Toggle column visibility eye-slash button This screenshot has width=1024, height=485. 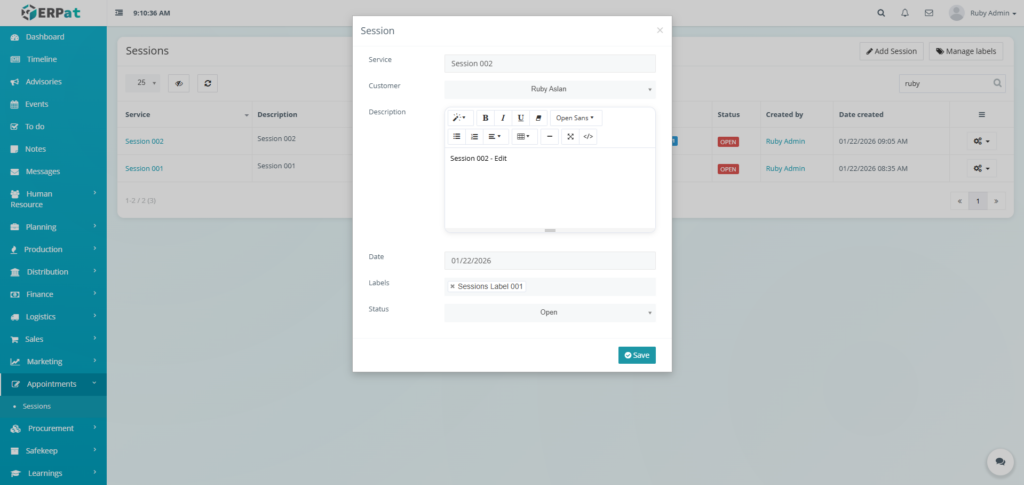click(x=179, y=83)
